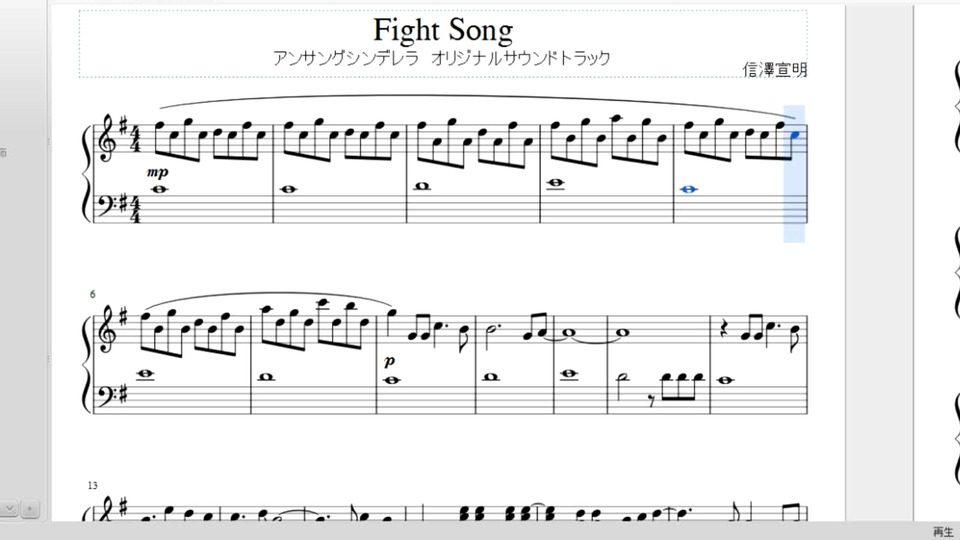Screen dimensions: 960x540
Task: Click the highlighted blue eighth note
Action: (x=794, y=135)
